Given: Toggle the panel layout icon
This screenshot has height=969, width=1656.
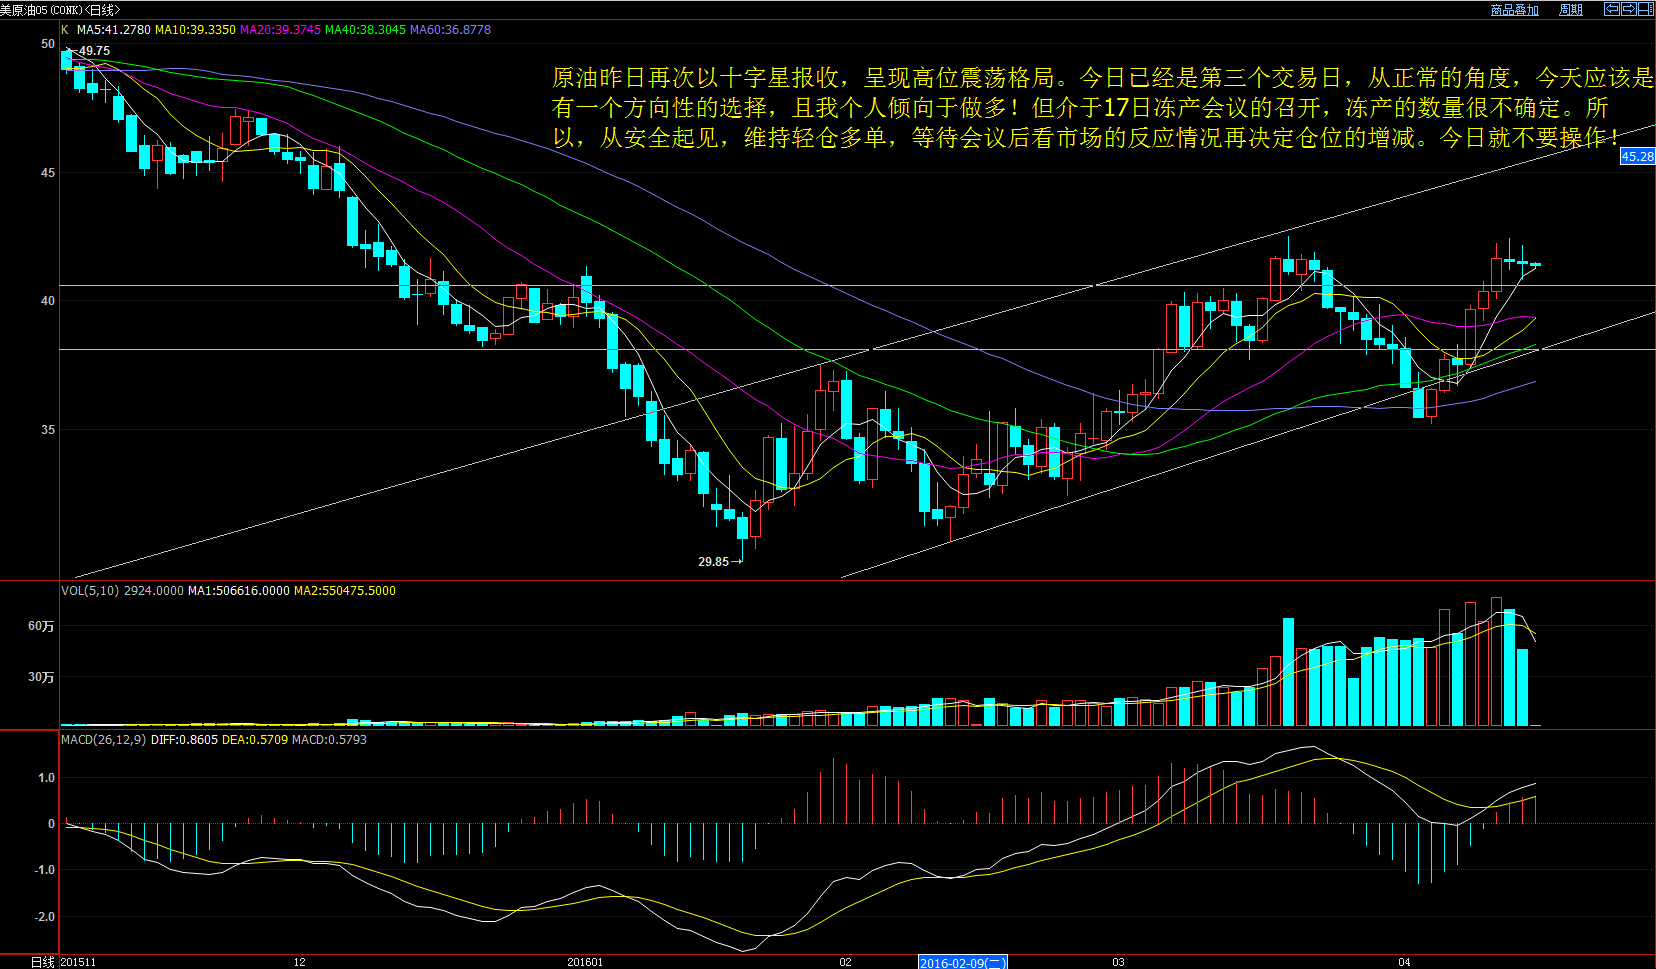Looking at the screenshot, I should coord(1645,9).
